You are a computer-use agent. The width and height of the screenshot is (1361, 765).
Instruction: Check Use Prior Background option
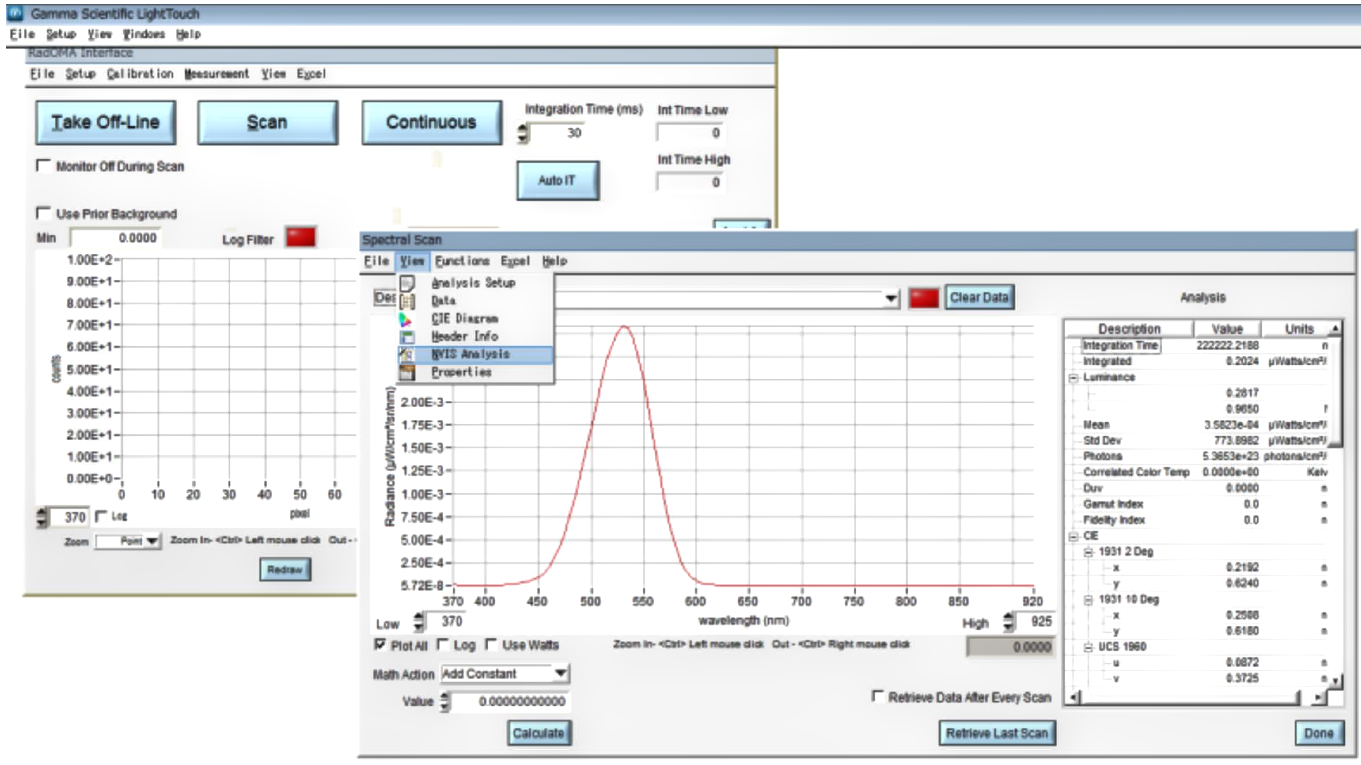click(43, 213)
